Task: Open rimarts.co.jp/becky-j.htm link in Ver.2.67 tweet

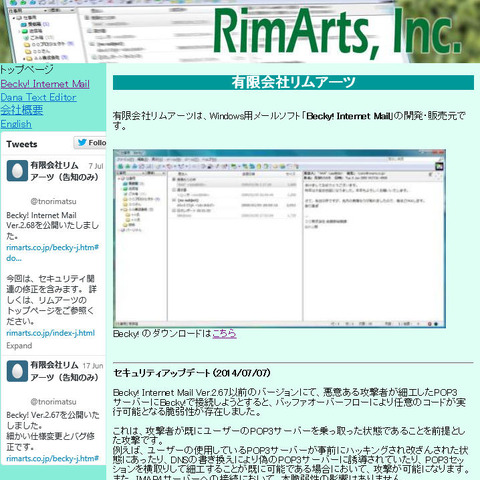Action: click(x=52, y=459)
